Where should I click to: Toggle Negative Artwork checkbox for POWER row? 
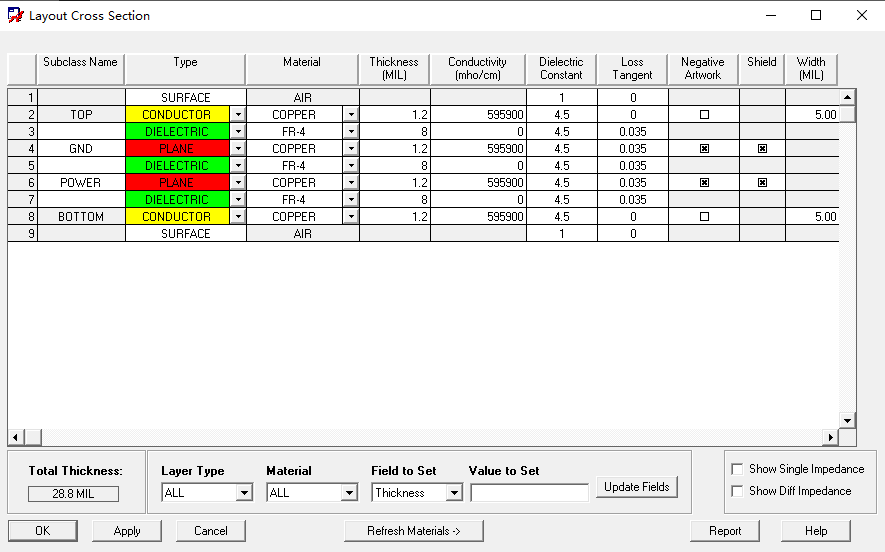click(704, 182)
